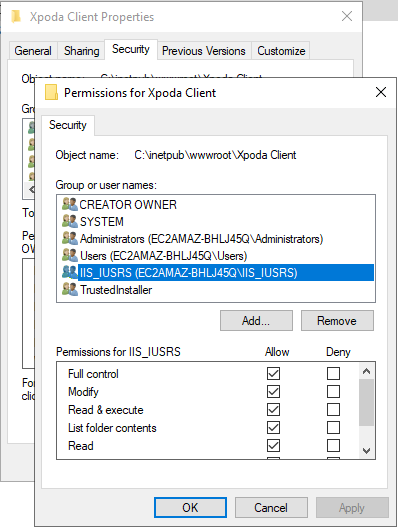Image resolution: width=398 pixels, height=528 pixels.
Task: Click the permissions list scrollbar thumb
Action: click(366, 402)
